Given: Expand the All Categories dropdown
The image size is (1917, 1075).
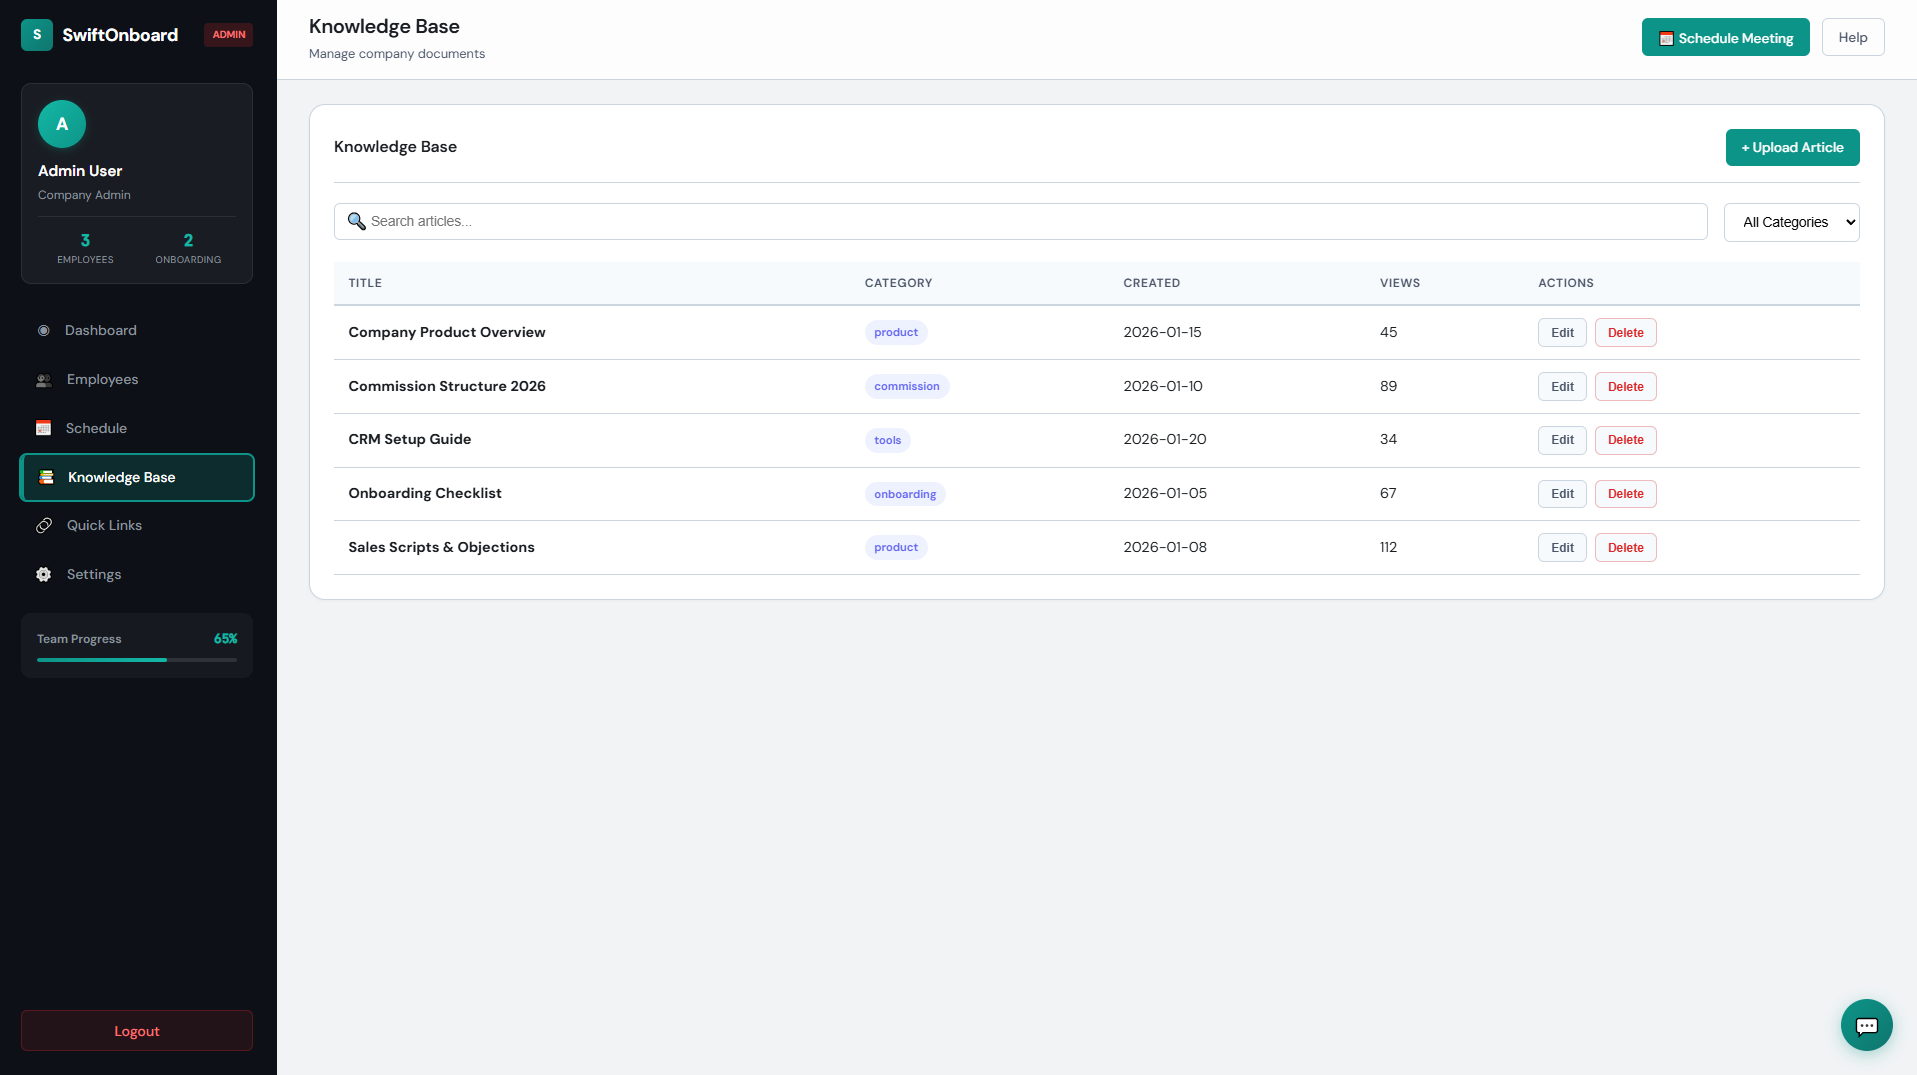Looking at the screenshot, I should point(1791,222).
